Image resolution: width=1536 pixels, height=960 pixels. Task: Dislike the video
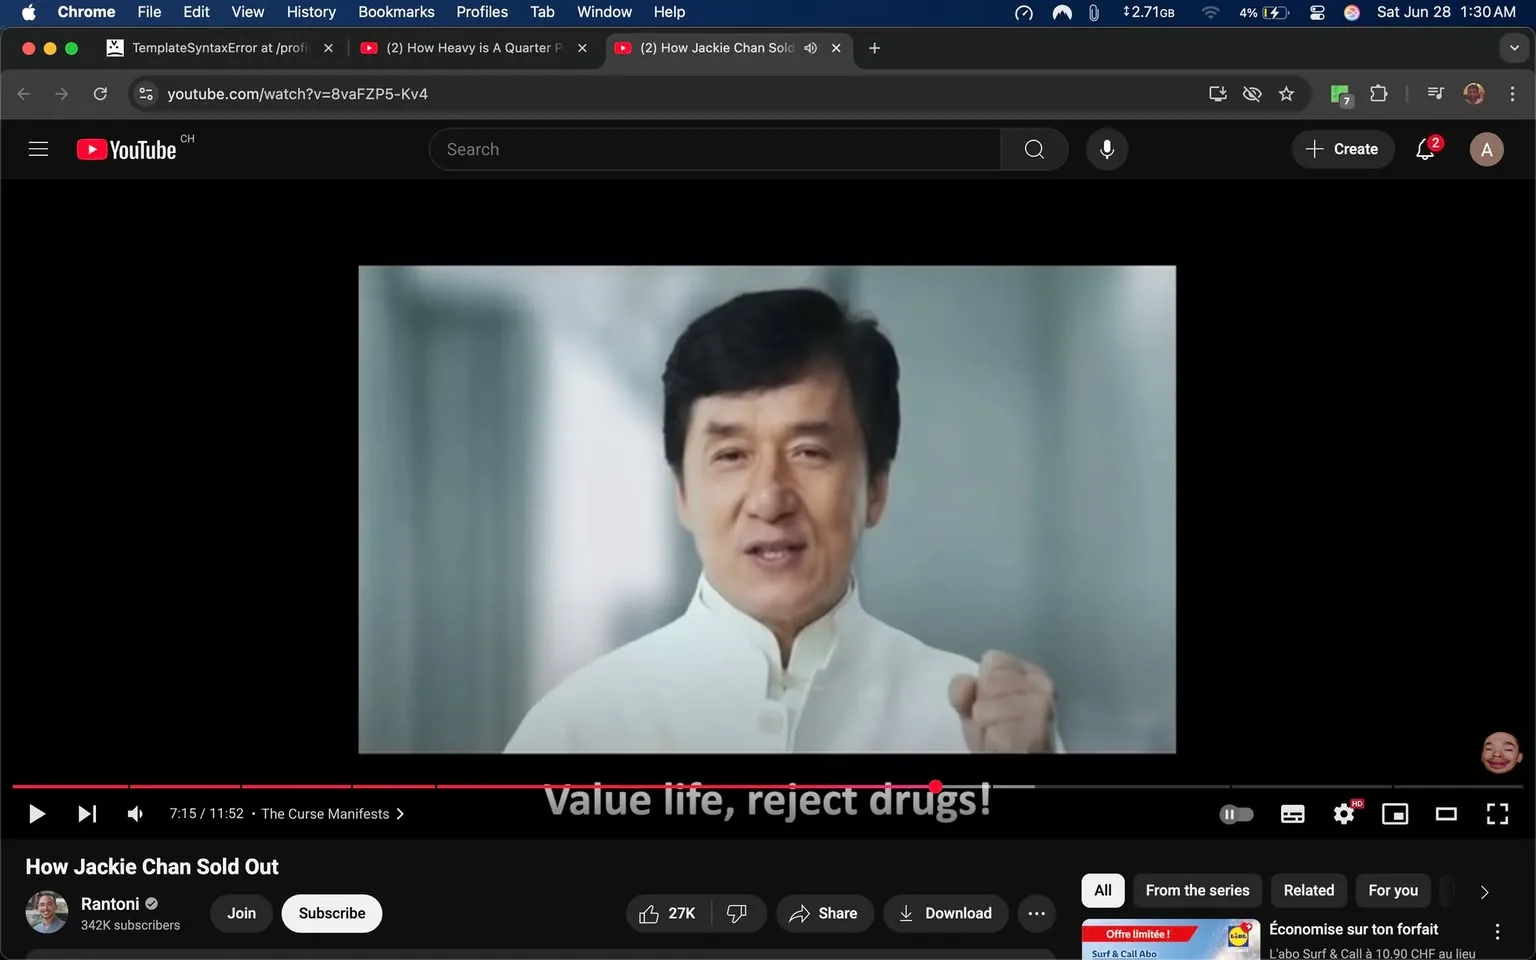pos(737,913)
